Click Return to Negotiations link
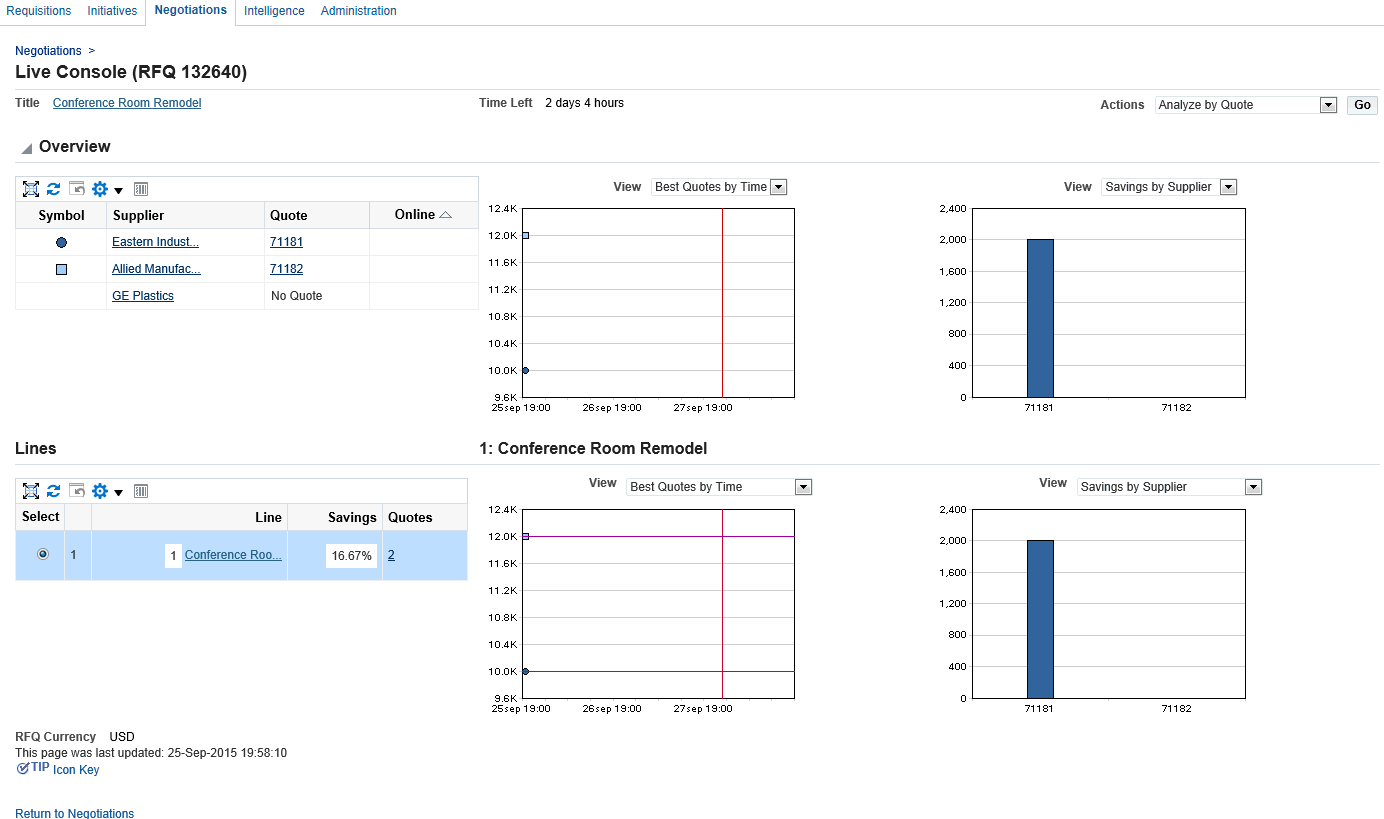1384x819 pixels. click(x=75, y=813)
